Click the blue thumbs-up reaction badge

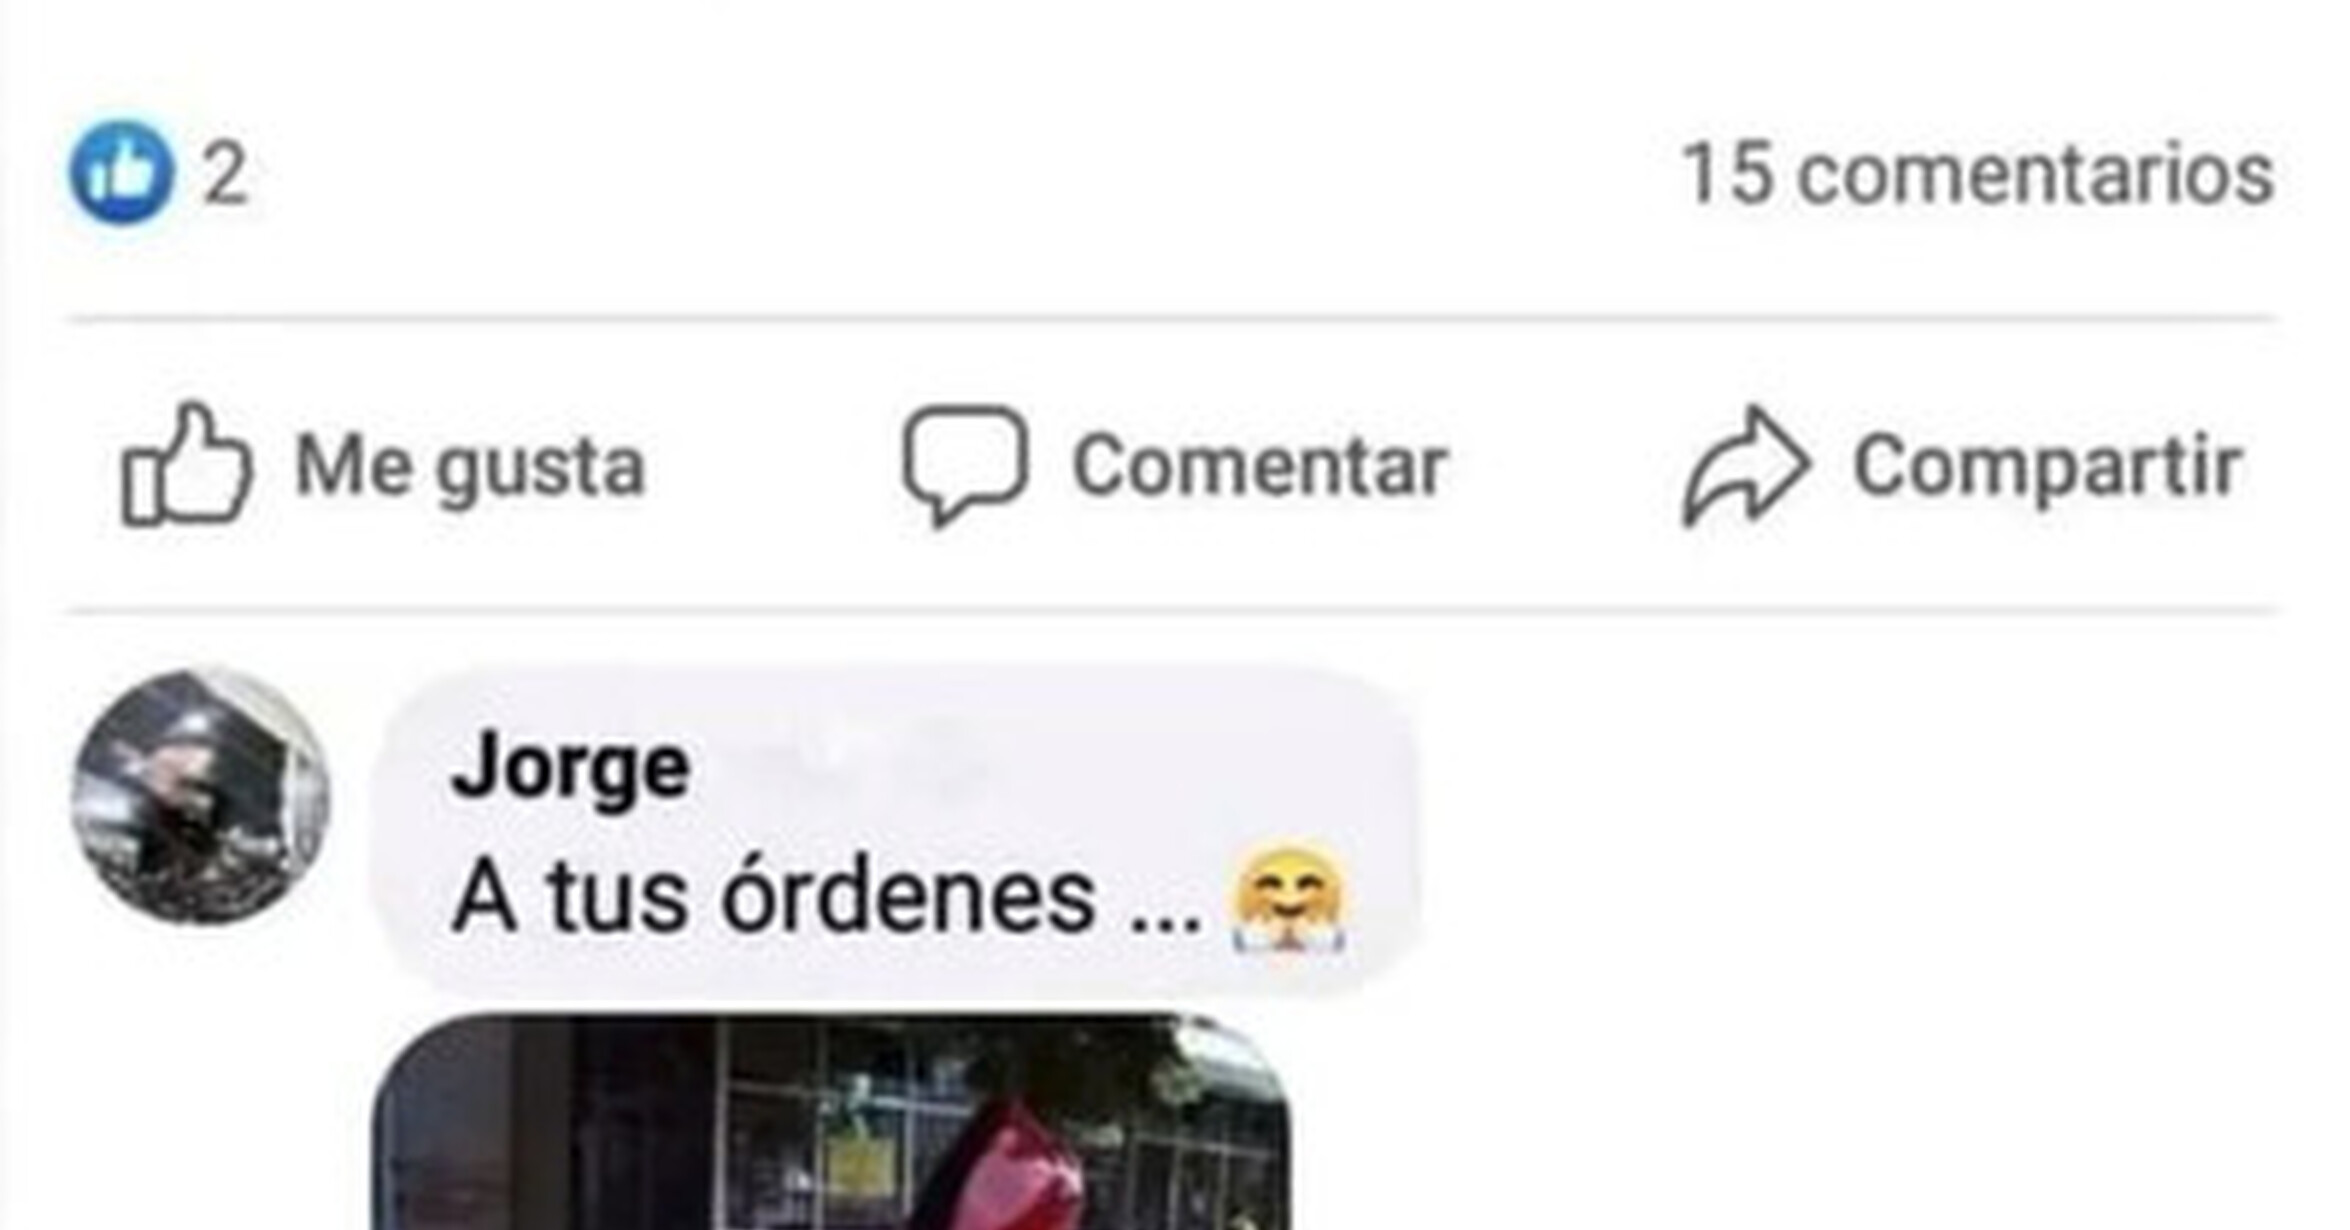click(x=122, y=174)
